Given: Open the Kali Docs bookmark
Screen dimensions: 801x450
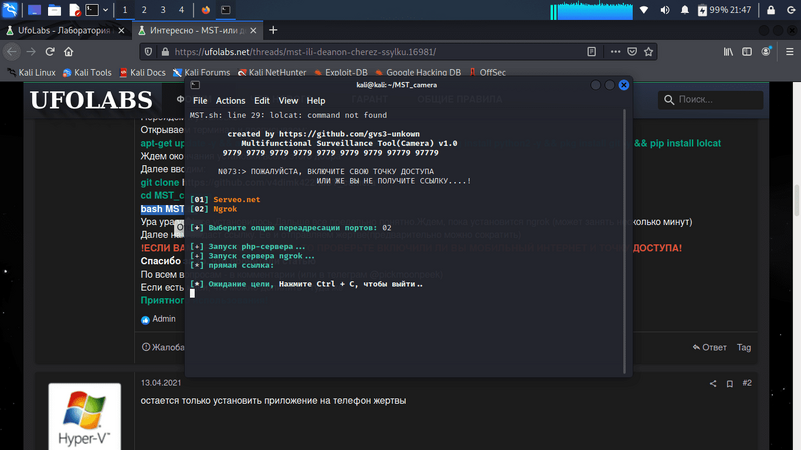Looking at the screenshot, I should point(143,73).
